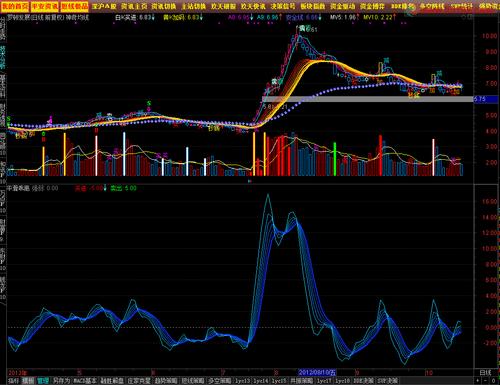Click the 16.00 indicator axis label
Viewport: 500px width, 385px height.
(489, 201)
